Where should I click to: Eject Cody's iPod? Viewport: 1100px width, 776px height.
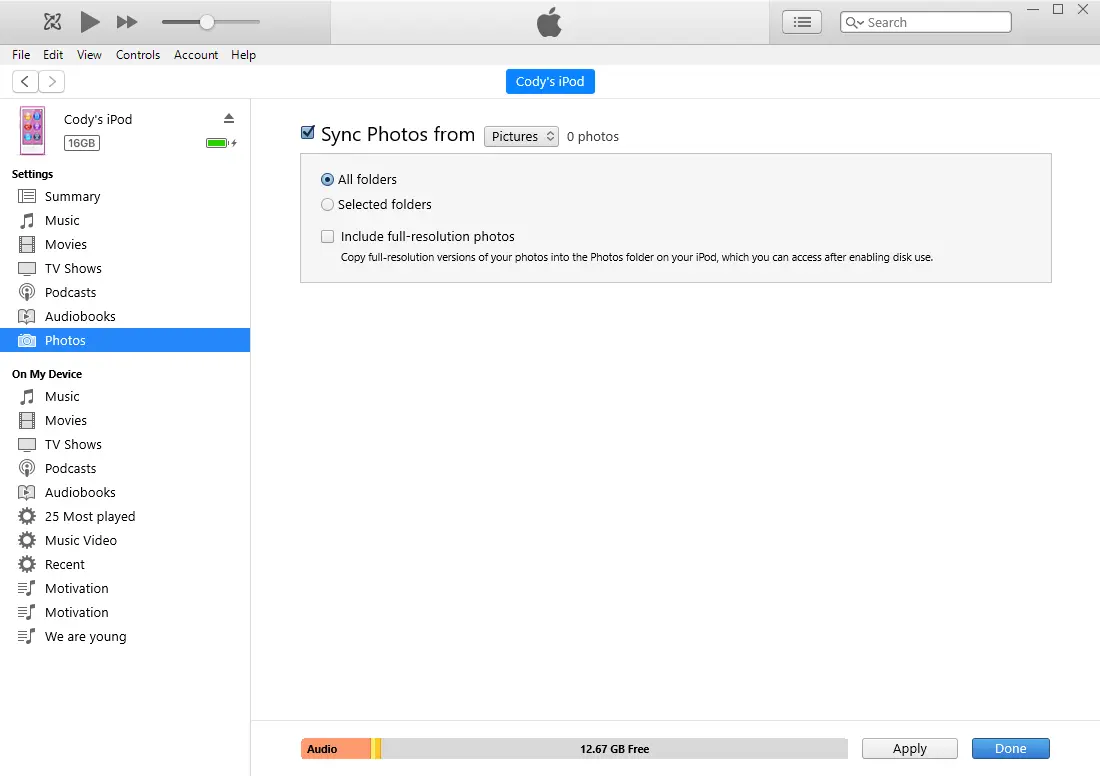229,118
